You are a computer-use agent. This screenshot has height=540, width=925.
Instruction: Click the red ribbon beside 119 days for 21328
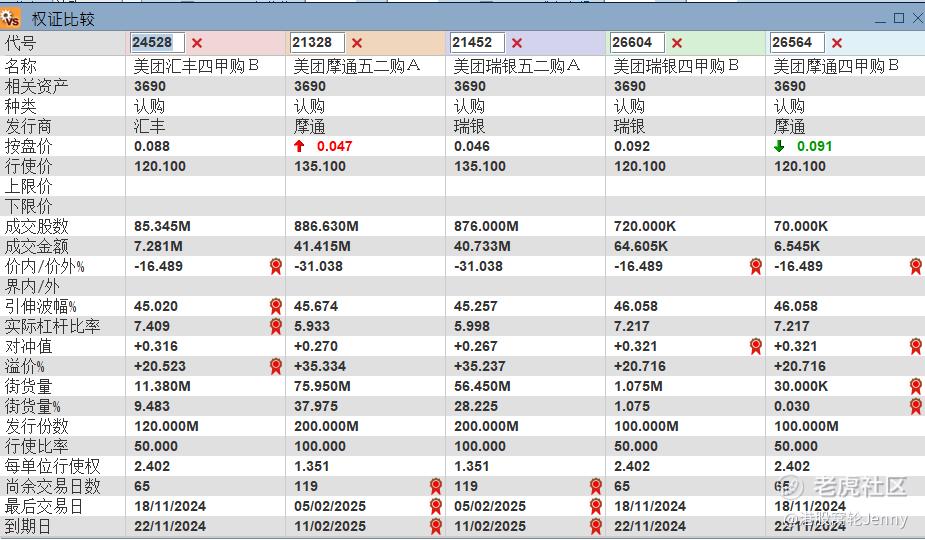pos(436,486)
